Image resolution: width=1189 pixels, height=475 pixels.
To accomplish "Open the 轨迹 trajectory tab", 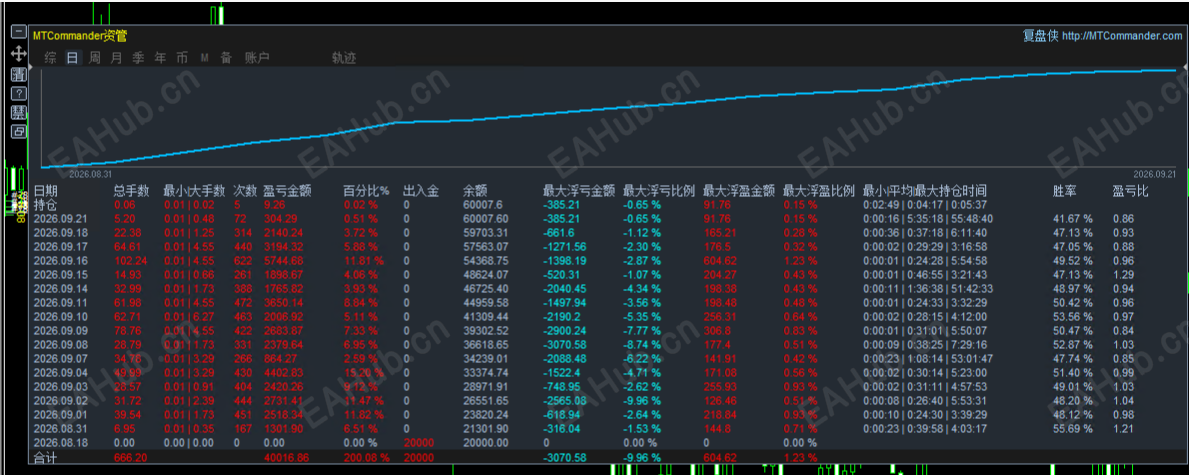I will (344, 58).
